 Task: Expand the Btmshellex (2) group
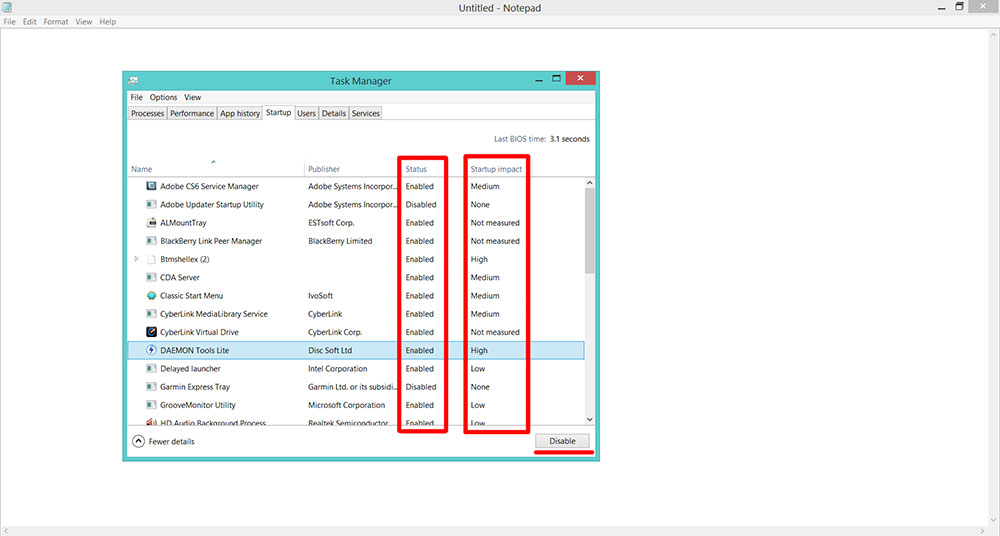(136, 259)
